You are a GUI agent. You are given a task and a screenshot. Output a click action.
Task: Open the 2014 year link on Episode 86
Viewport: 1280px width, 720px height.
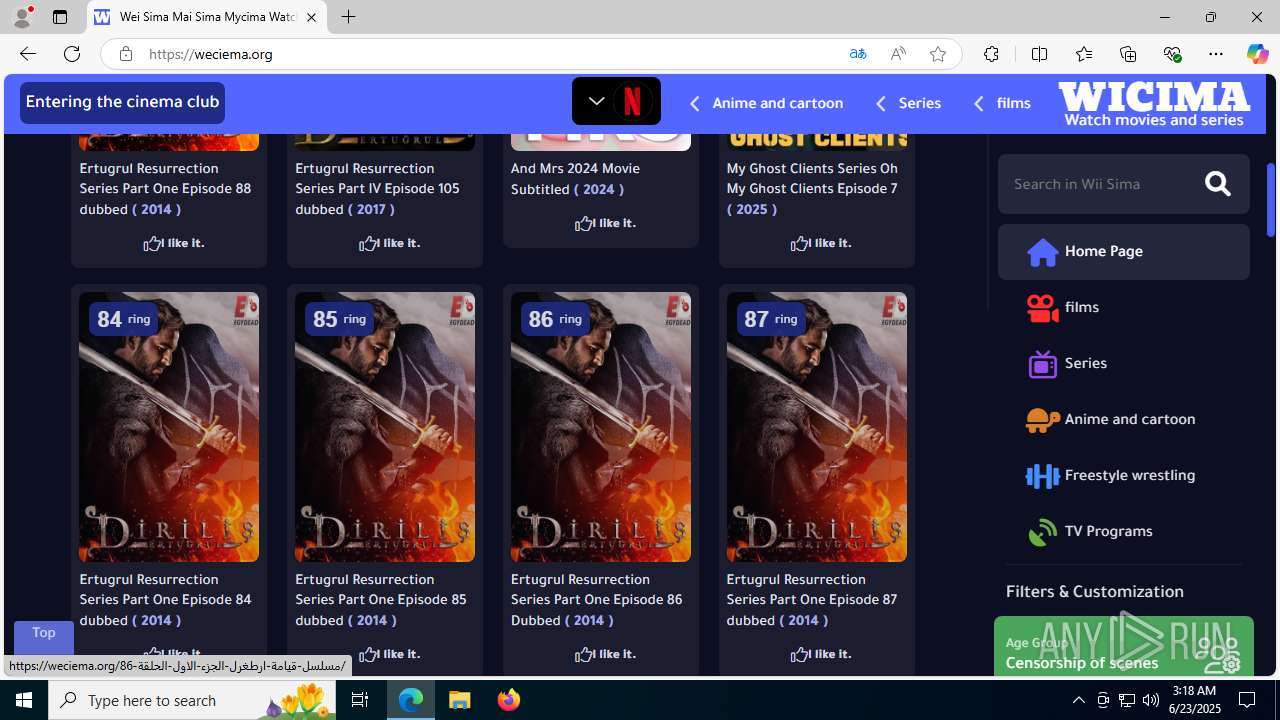(x=589, y=620)
